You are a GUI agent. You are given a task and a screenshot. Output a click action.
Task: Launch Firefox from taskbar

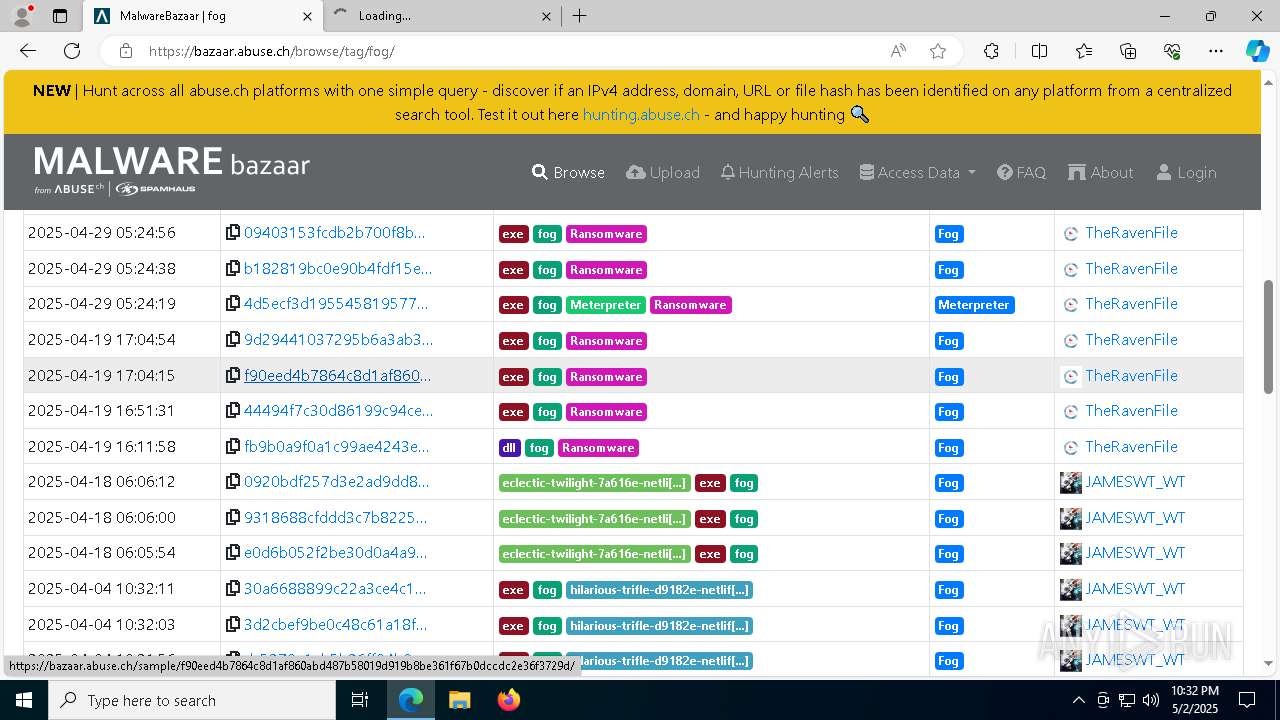click(x=508, y=700)
